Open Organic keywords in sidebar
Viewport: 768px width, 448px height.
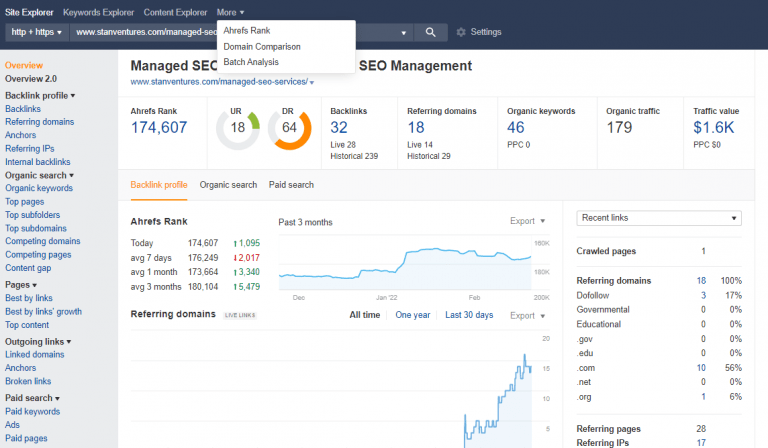click(39, 188)
